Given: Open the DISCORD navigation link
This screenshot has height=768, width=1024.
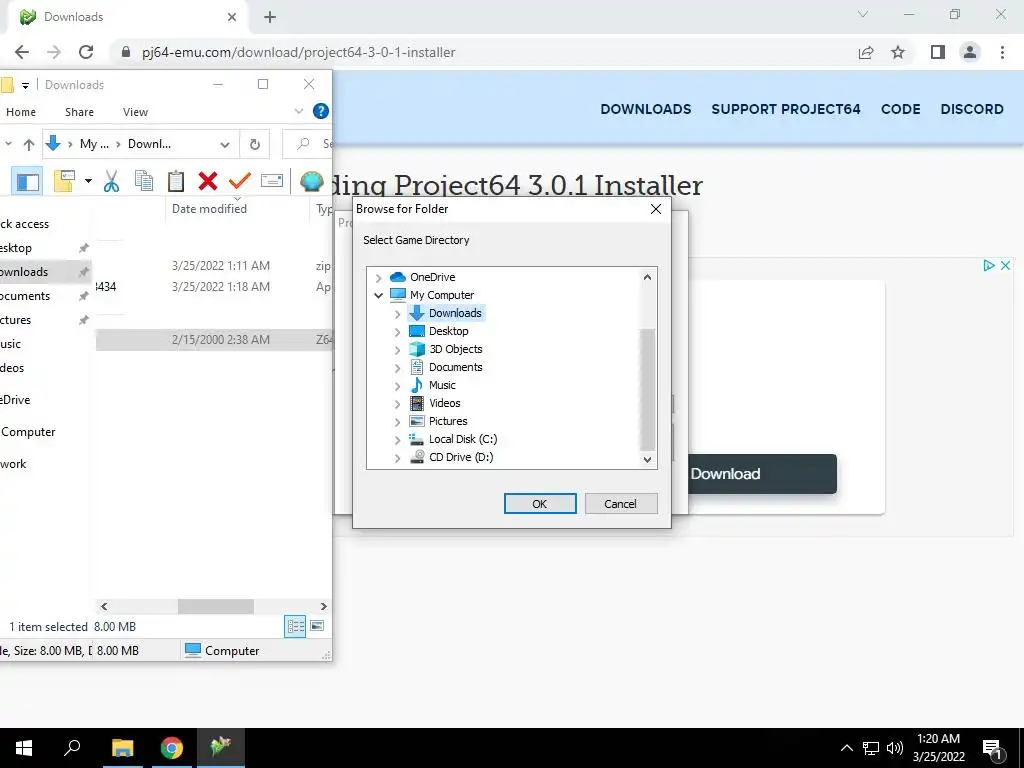Looking at the screenshot, I should coord(972,109).
